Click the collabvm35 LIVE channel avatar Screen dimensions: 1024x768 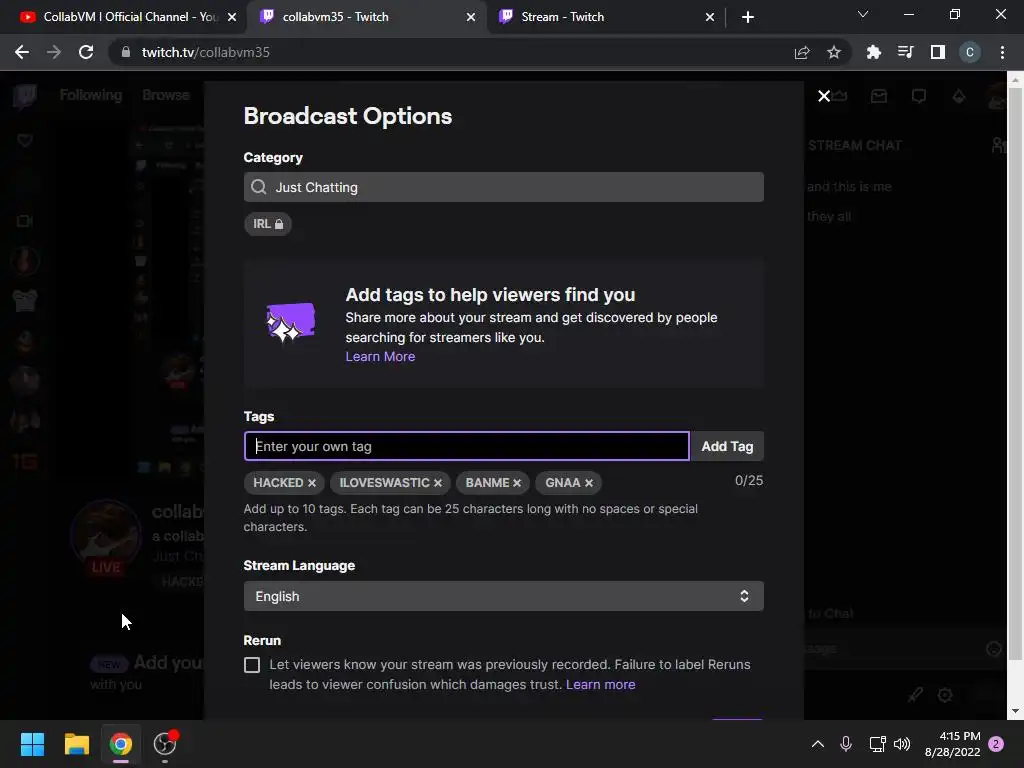(x=106, y=536)
